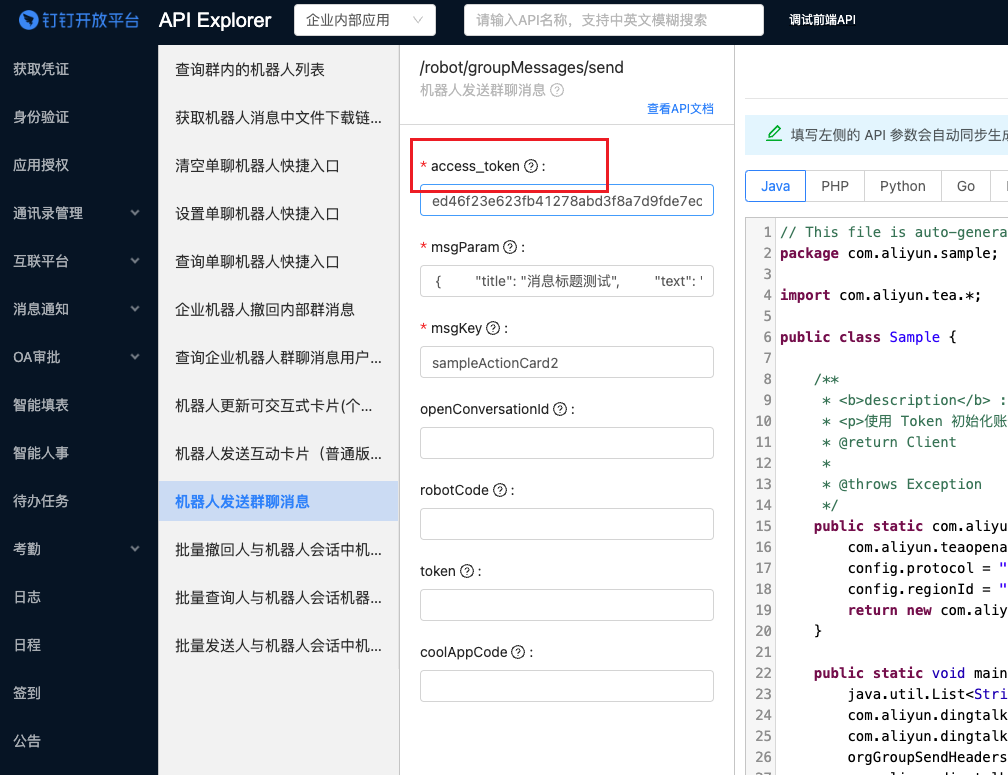Open 批量查询人与机器人会话机器 API entry

278,598
